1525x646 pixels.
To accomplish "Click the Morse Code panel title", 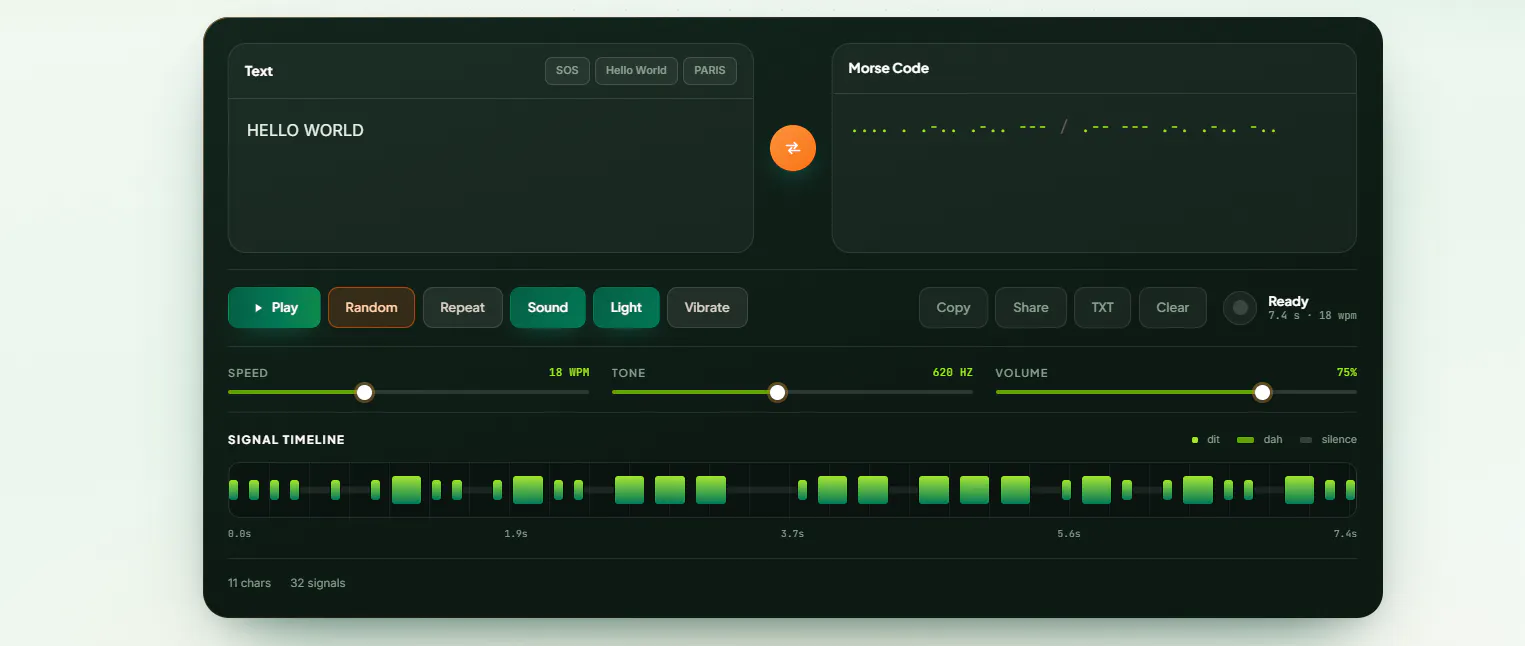I will coord(888,68).
